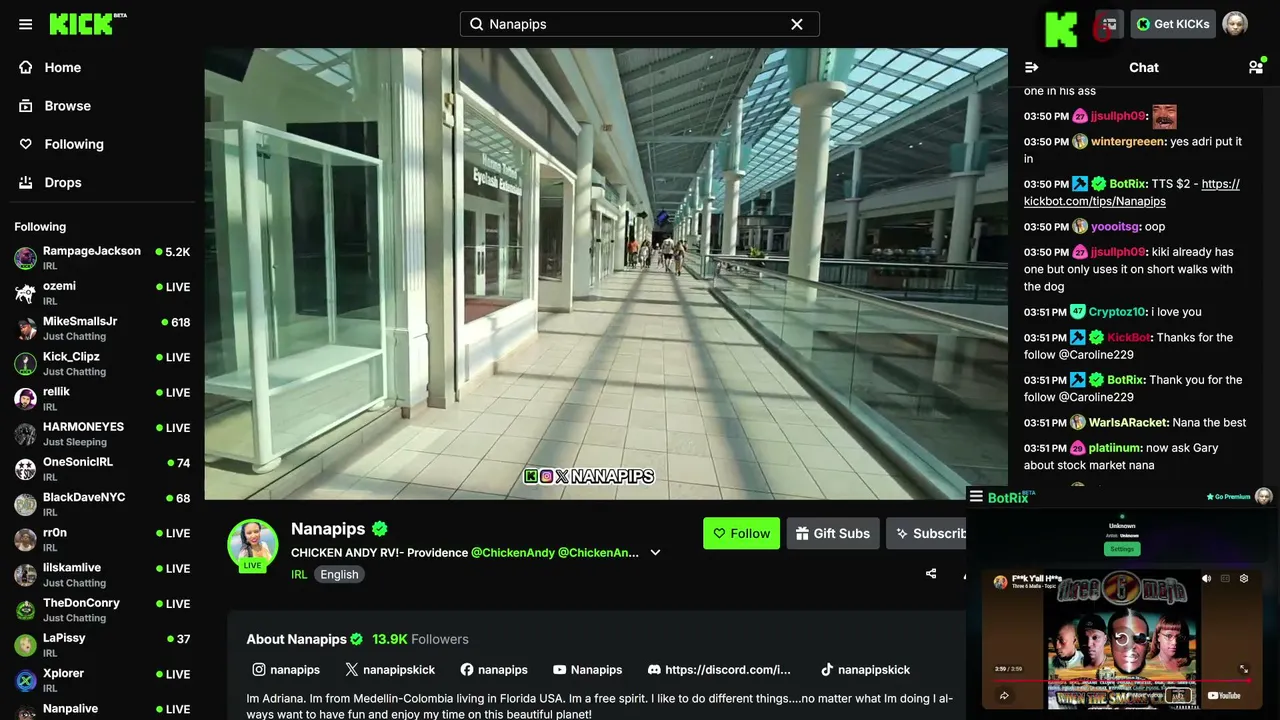Open the user profile avatar in top bar
This screenshot has height=720, width=1280.
click(1235, 24)
